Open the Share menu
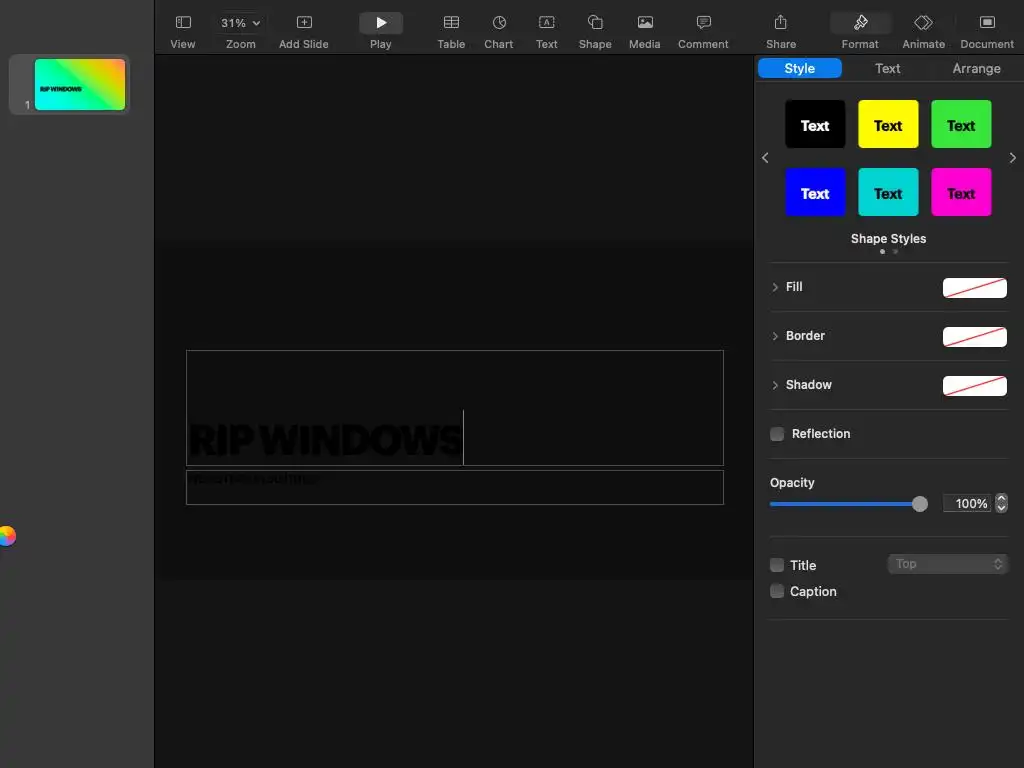 tap(781, 32)
